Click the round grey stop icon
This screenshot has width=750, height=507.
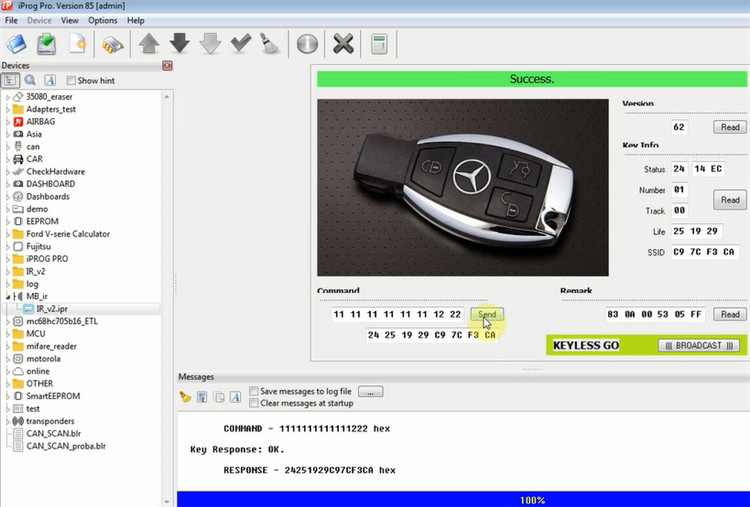307,44
